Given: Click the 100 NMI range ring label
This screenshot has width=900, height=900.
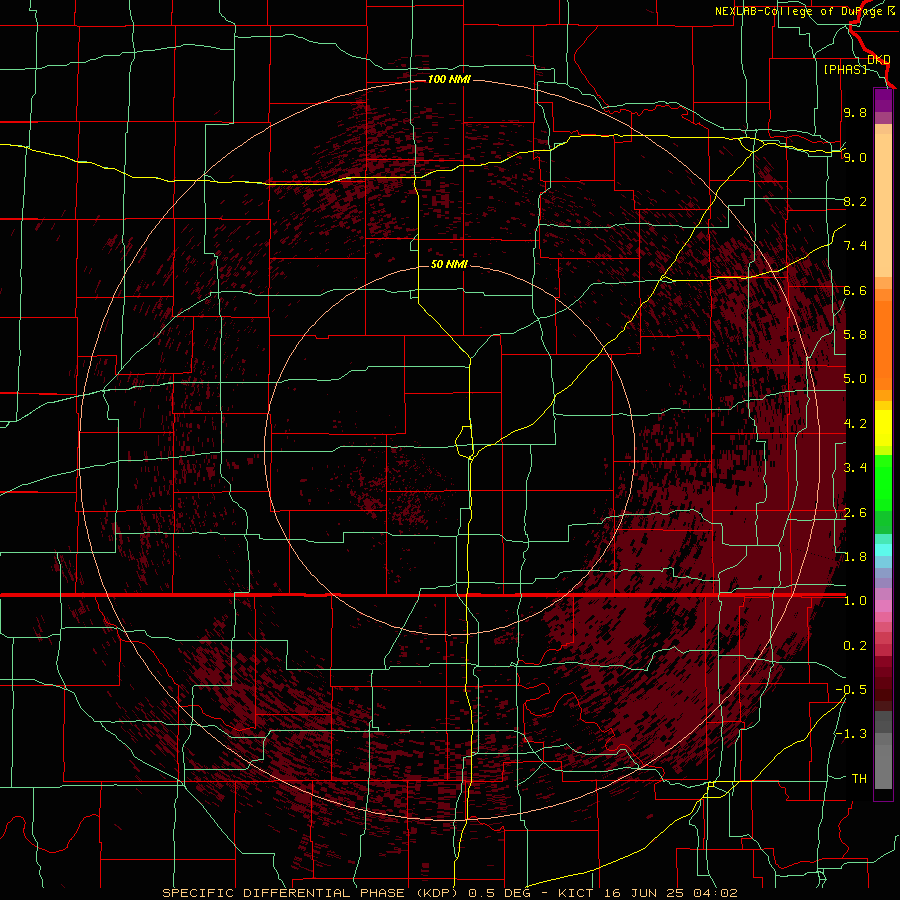Looking at the screenshot, I should 449,79.
